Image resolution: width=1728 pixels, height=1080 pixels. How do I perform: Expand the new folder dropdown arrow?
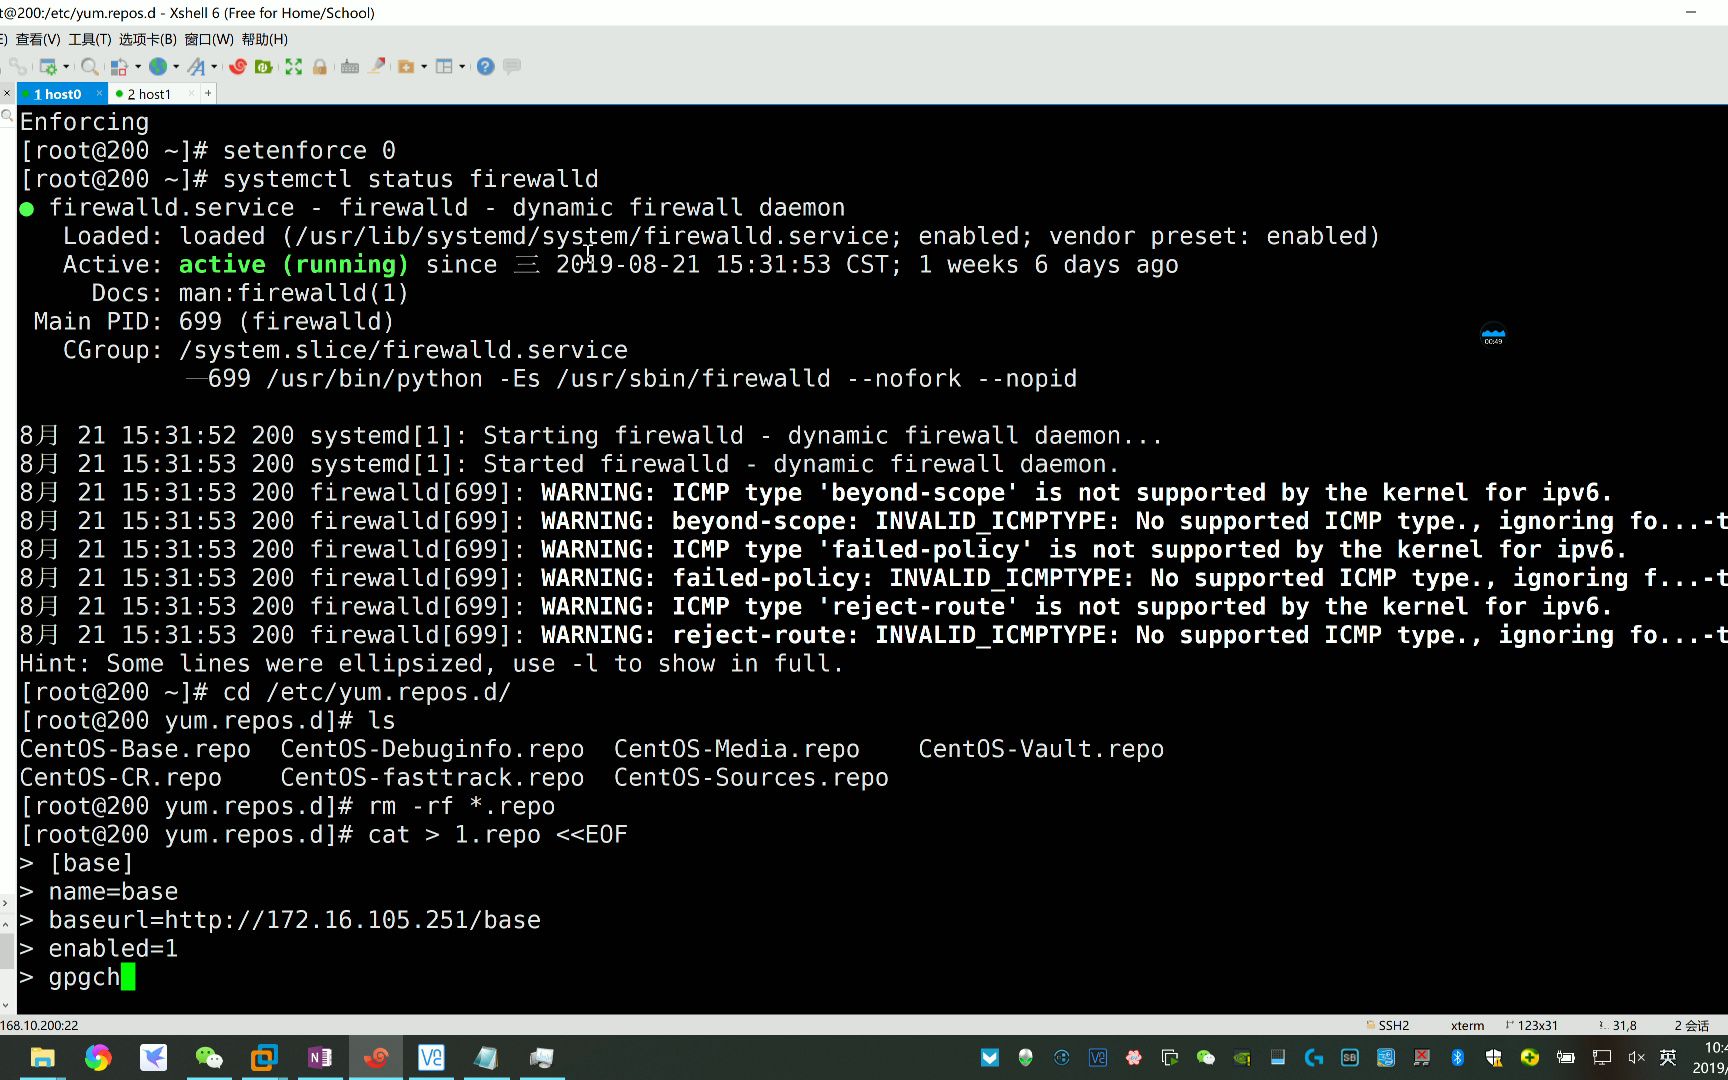pos(424,67)
